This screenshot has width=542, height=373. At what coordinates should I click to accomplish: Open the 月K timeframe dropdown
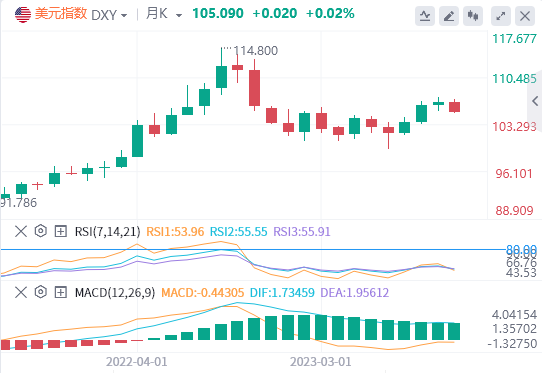click(164, 14)
